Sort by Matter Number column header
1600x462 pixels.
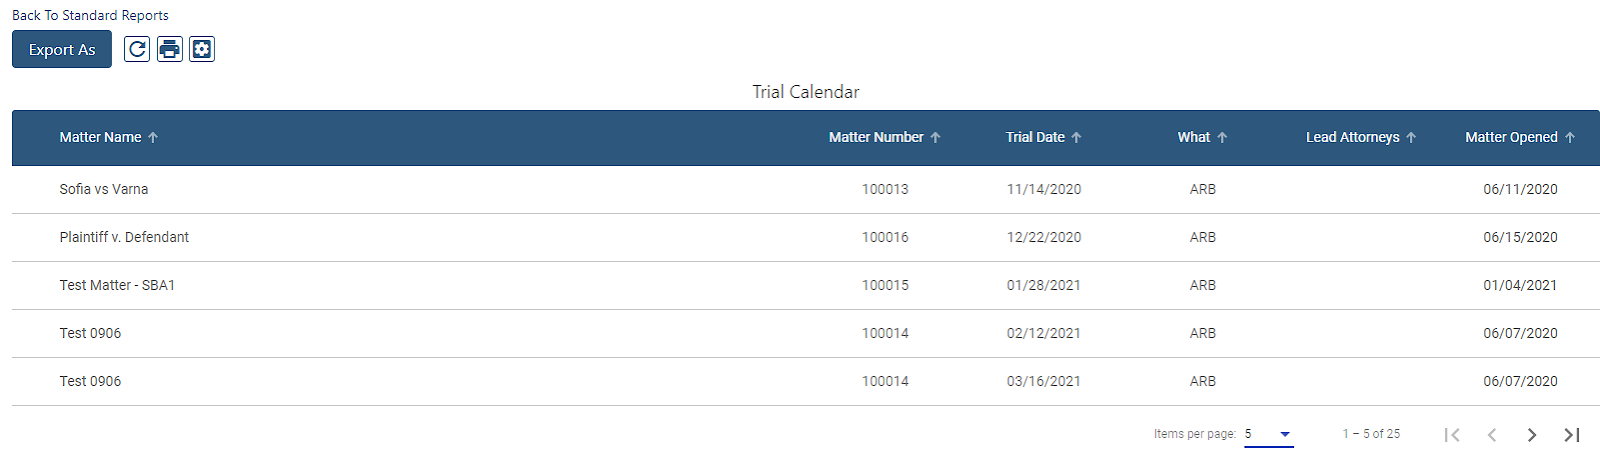(876, 137)
